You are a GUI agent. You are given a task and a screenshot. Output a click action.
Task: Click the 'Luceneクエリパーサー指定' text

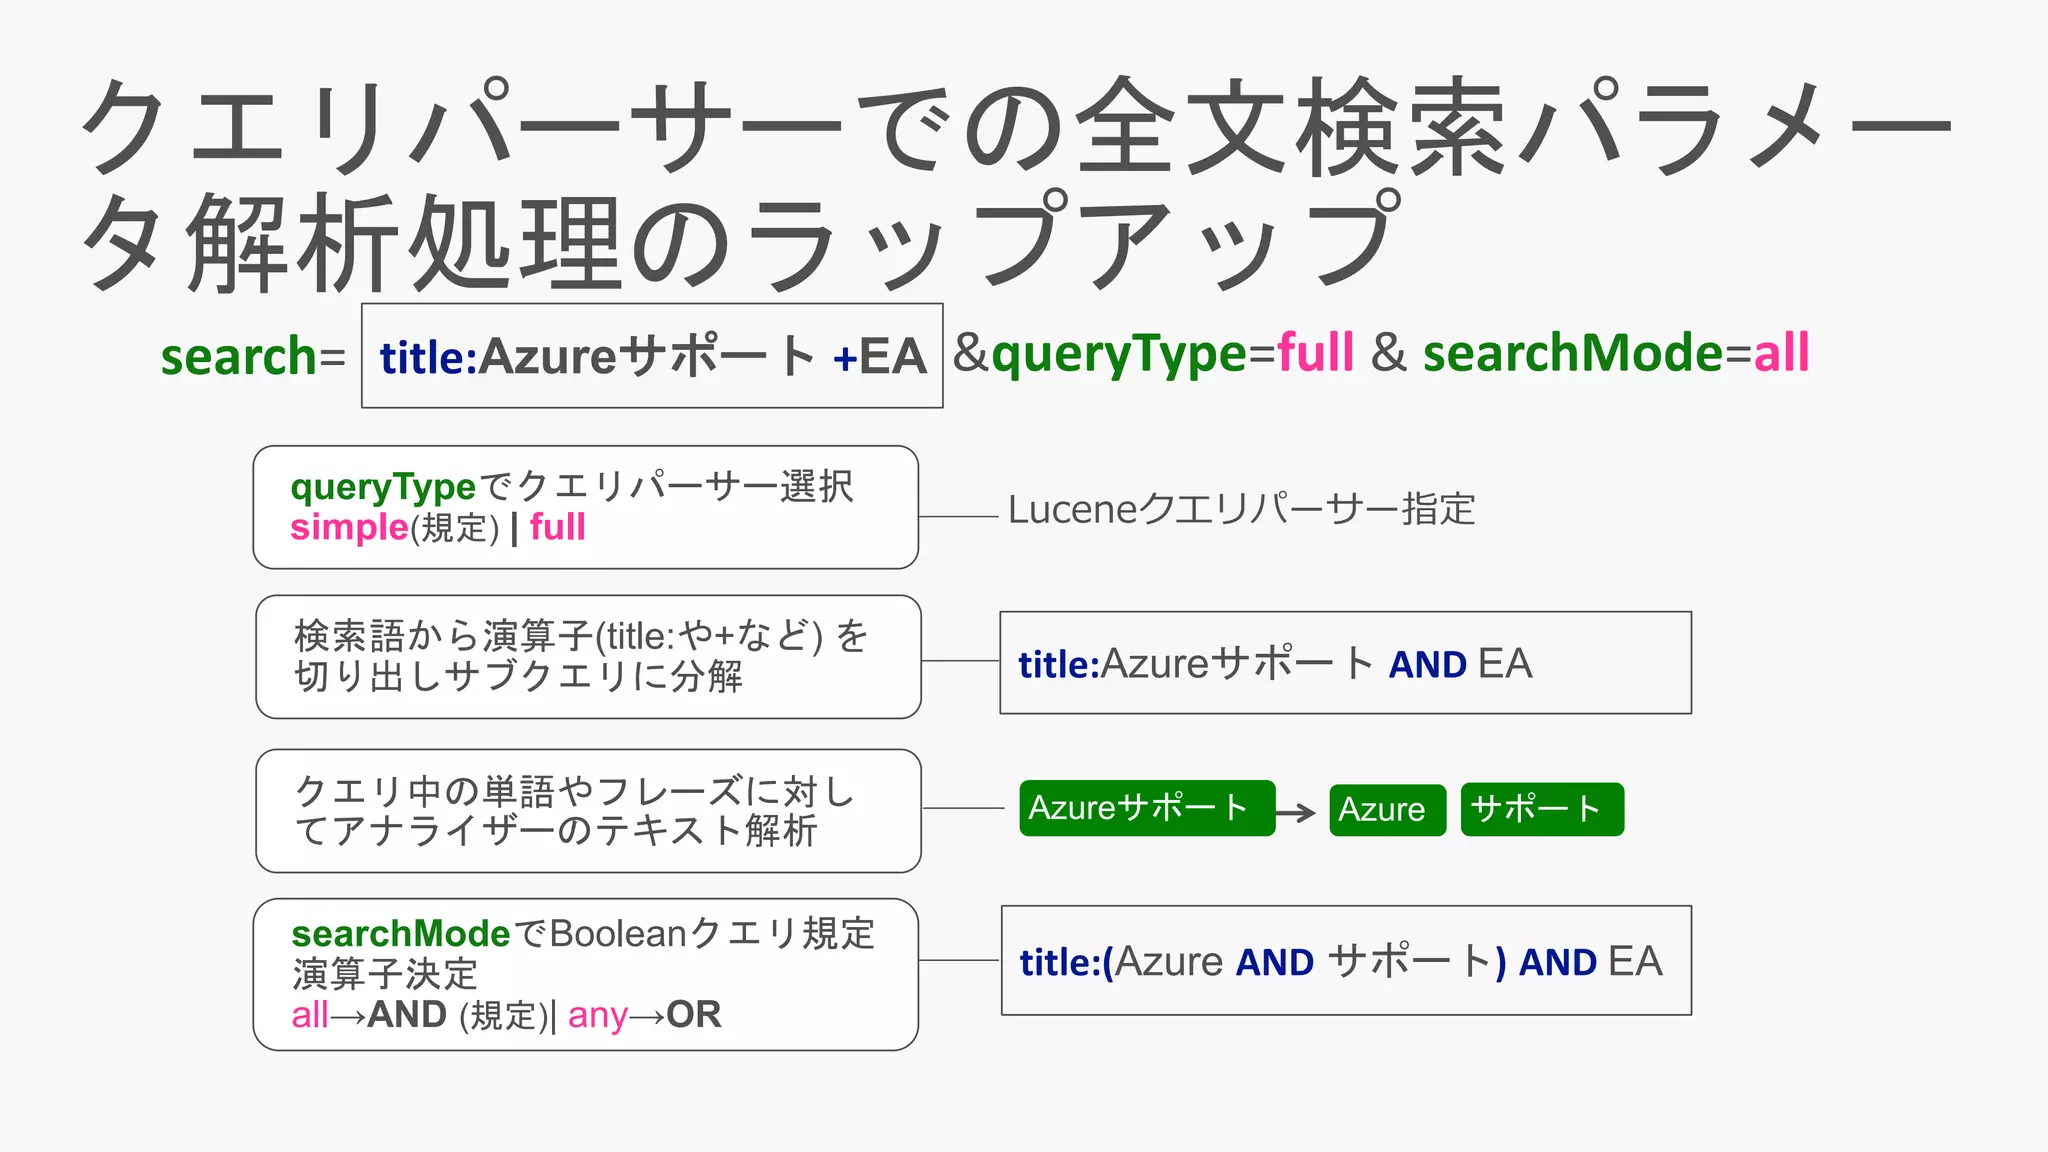click(x=1241, y=510)
